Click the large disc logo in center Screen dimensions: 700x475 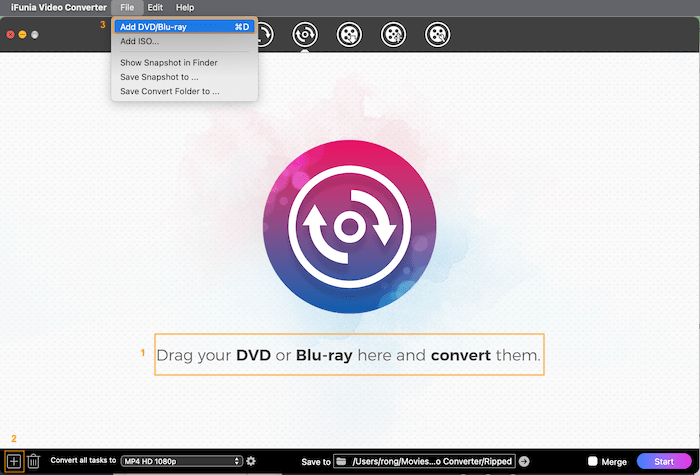click(349, 226)
